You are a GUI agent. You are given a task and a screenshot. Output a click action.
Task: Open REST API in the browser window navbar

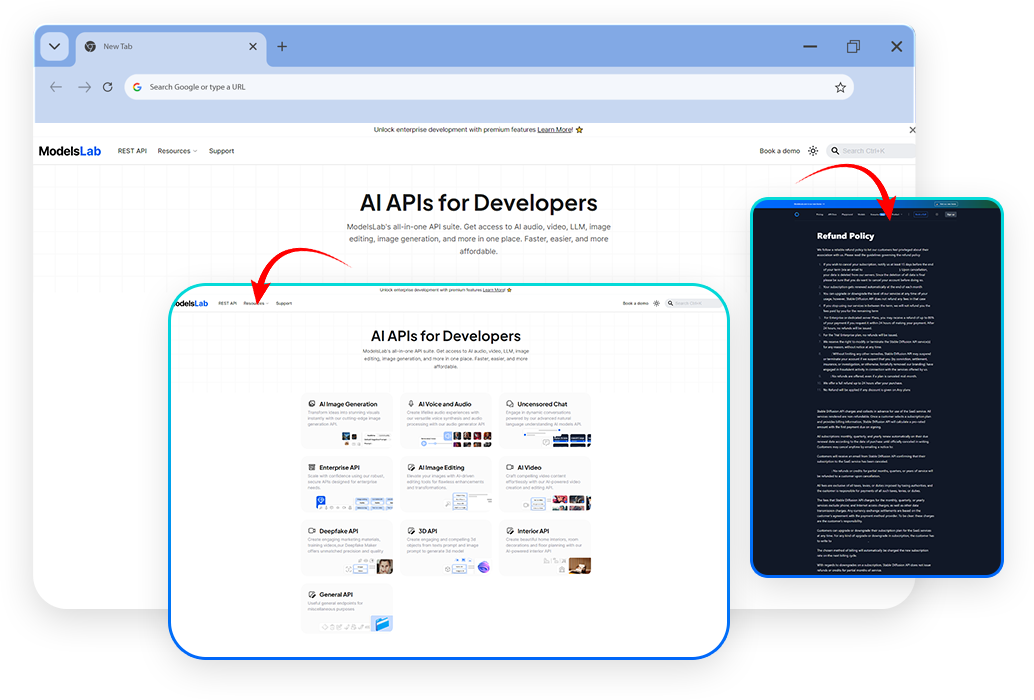[x=132, y=151]
